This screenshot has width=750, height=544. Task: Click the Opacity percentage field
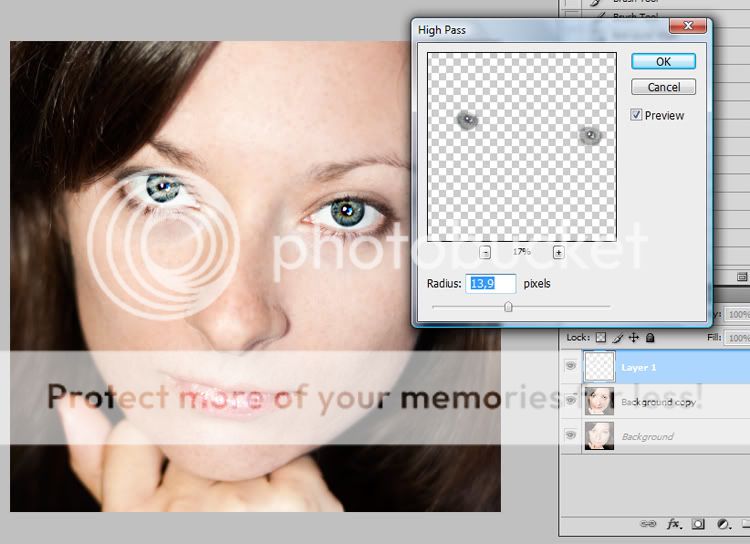738,314
